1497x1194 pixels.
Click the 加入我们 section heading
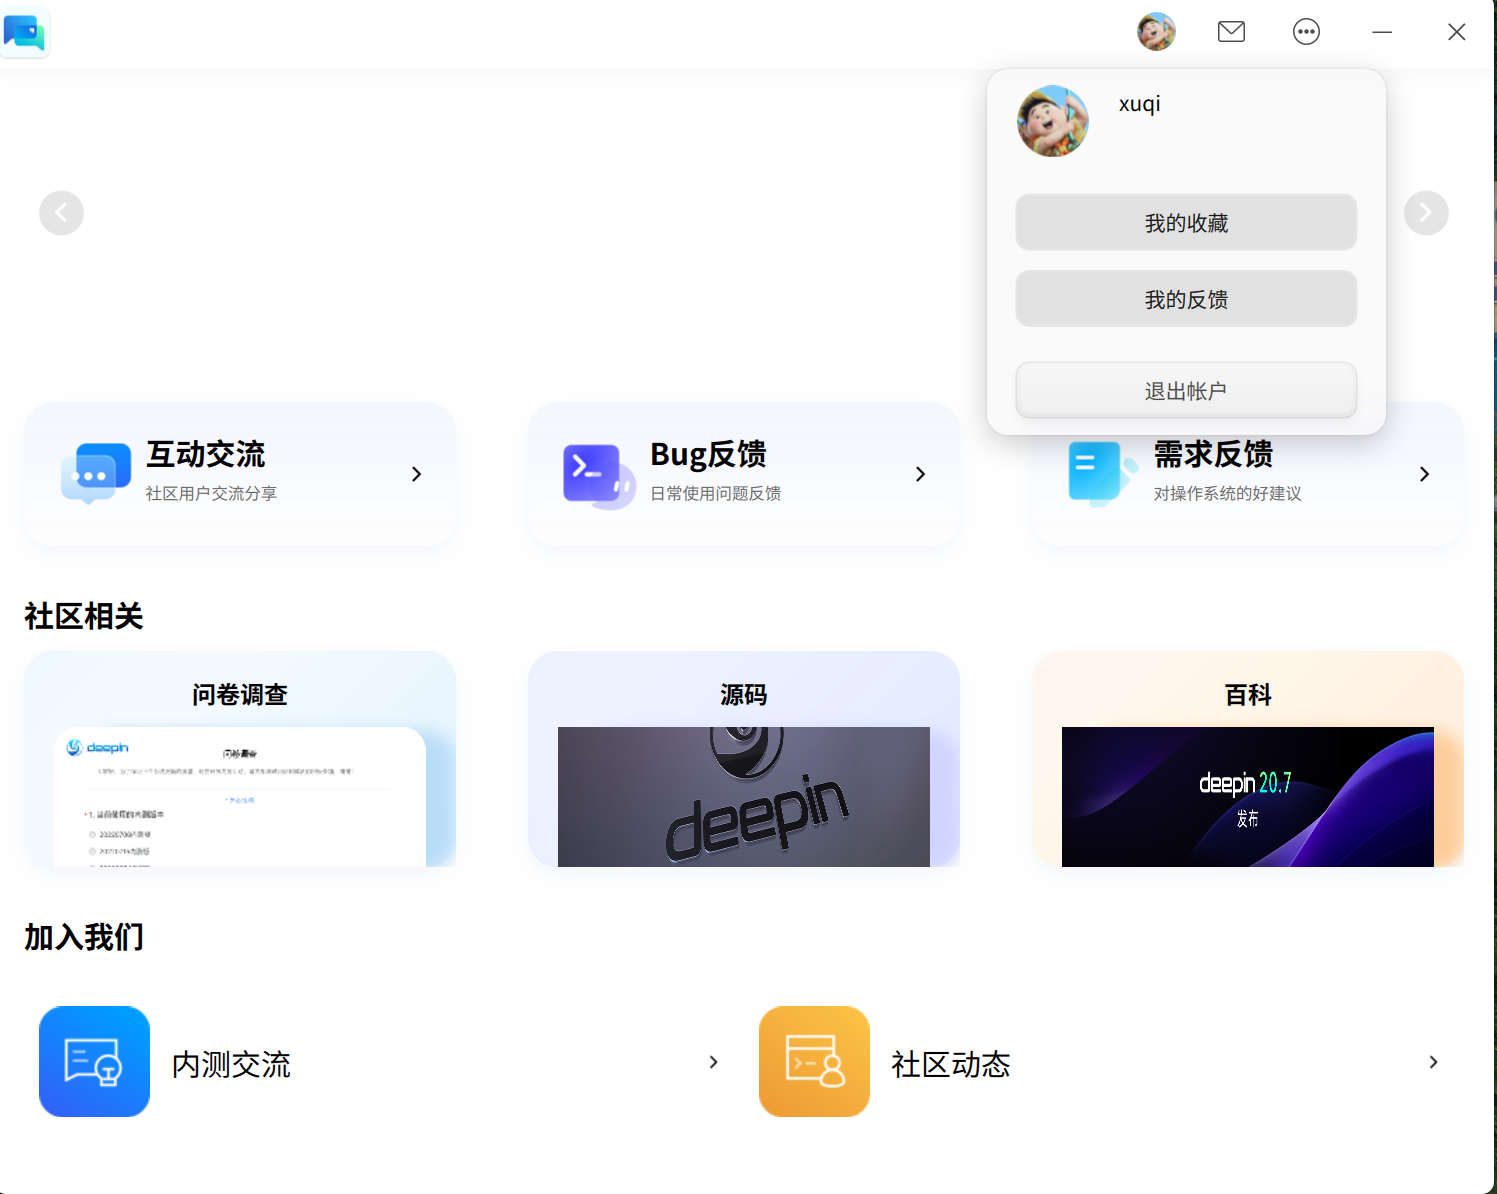click(84, 937)
